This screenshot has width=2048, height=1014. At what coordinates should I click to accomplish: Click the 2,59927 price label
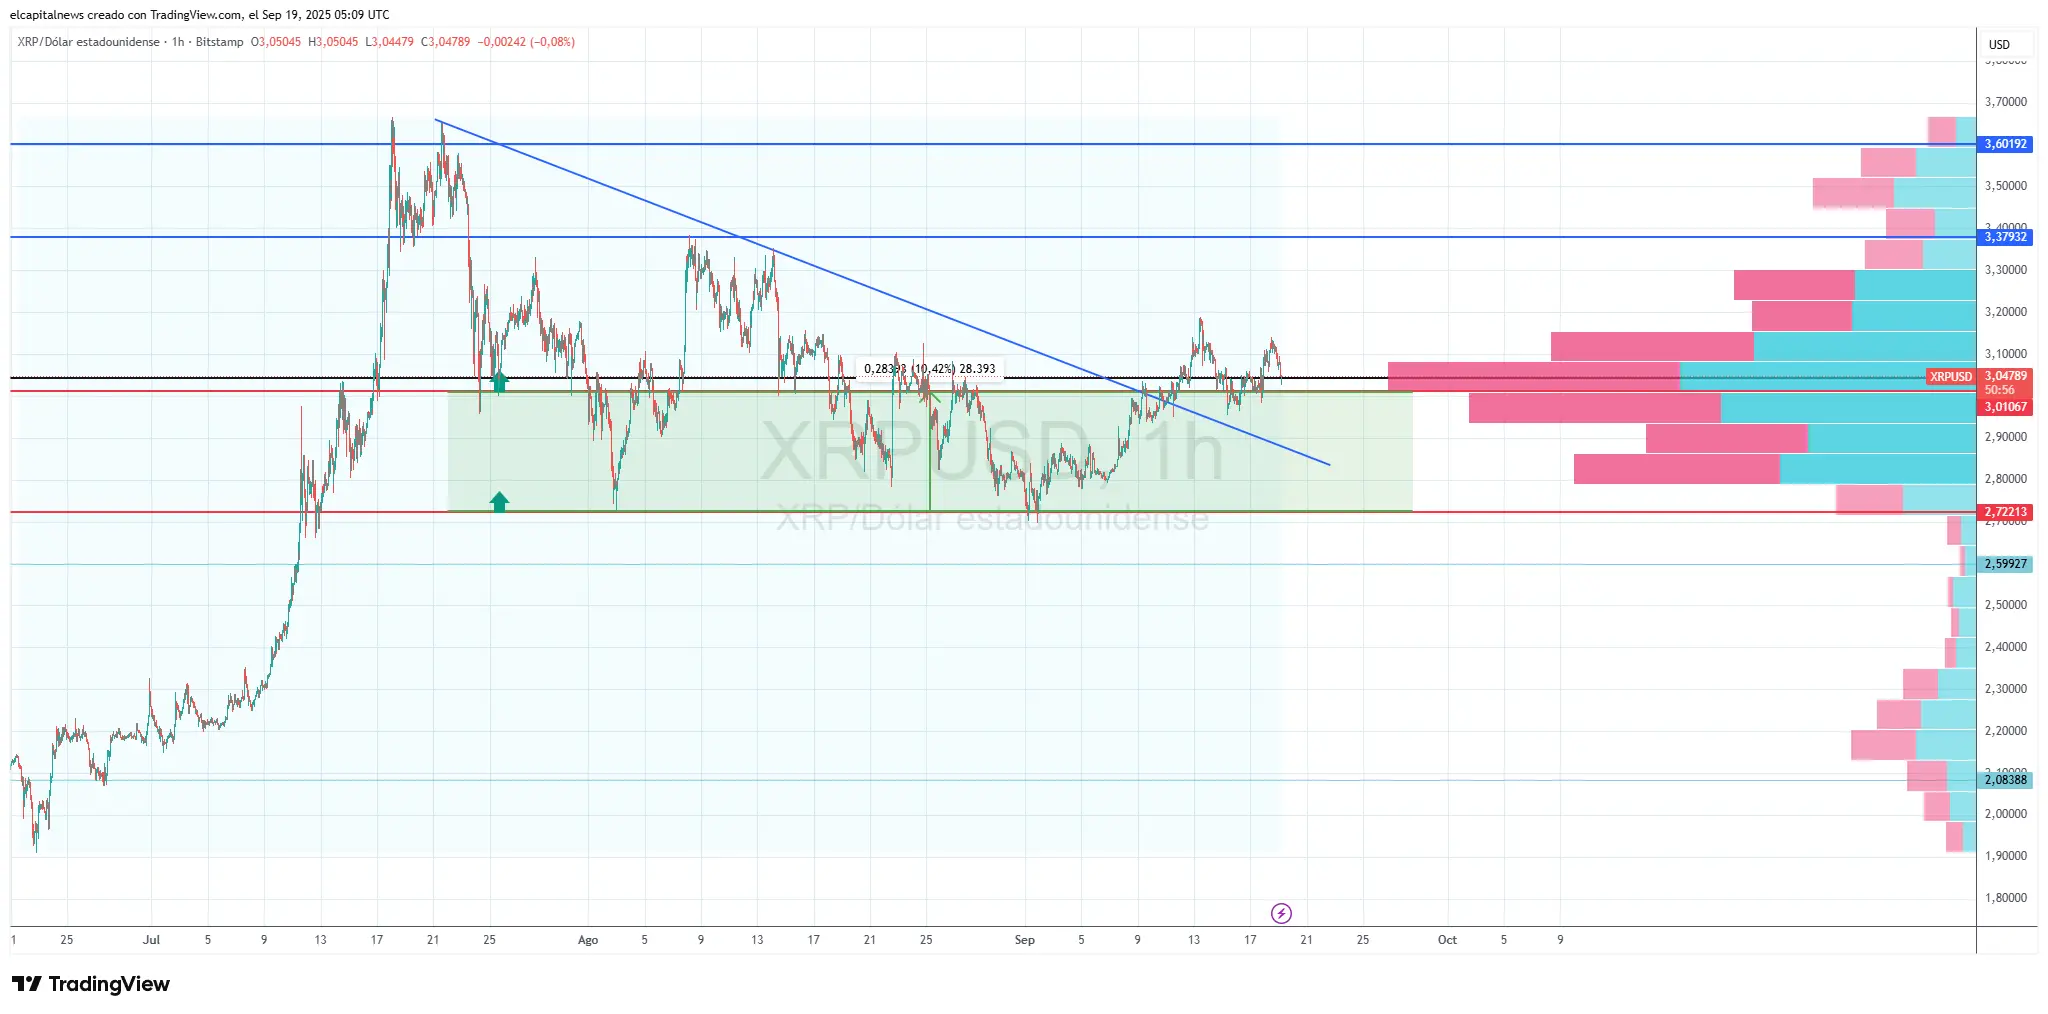[x=2005, y=564]
